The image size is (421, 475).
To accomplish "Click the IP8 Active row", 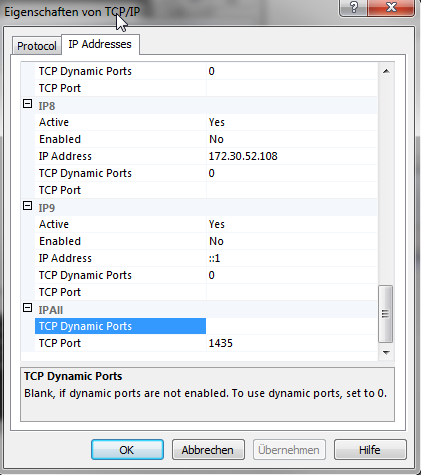I will [206, 122].
